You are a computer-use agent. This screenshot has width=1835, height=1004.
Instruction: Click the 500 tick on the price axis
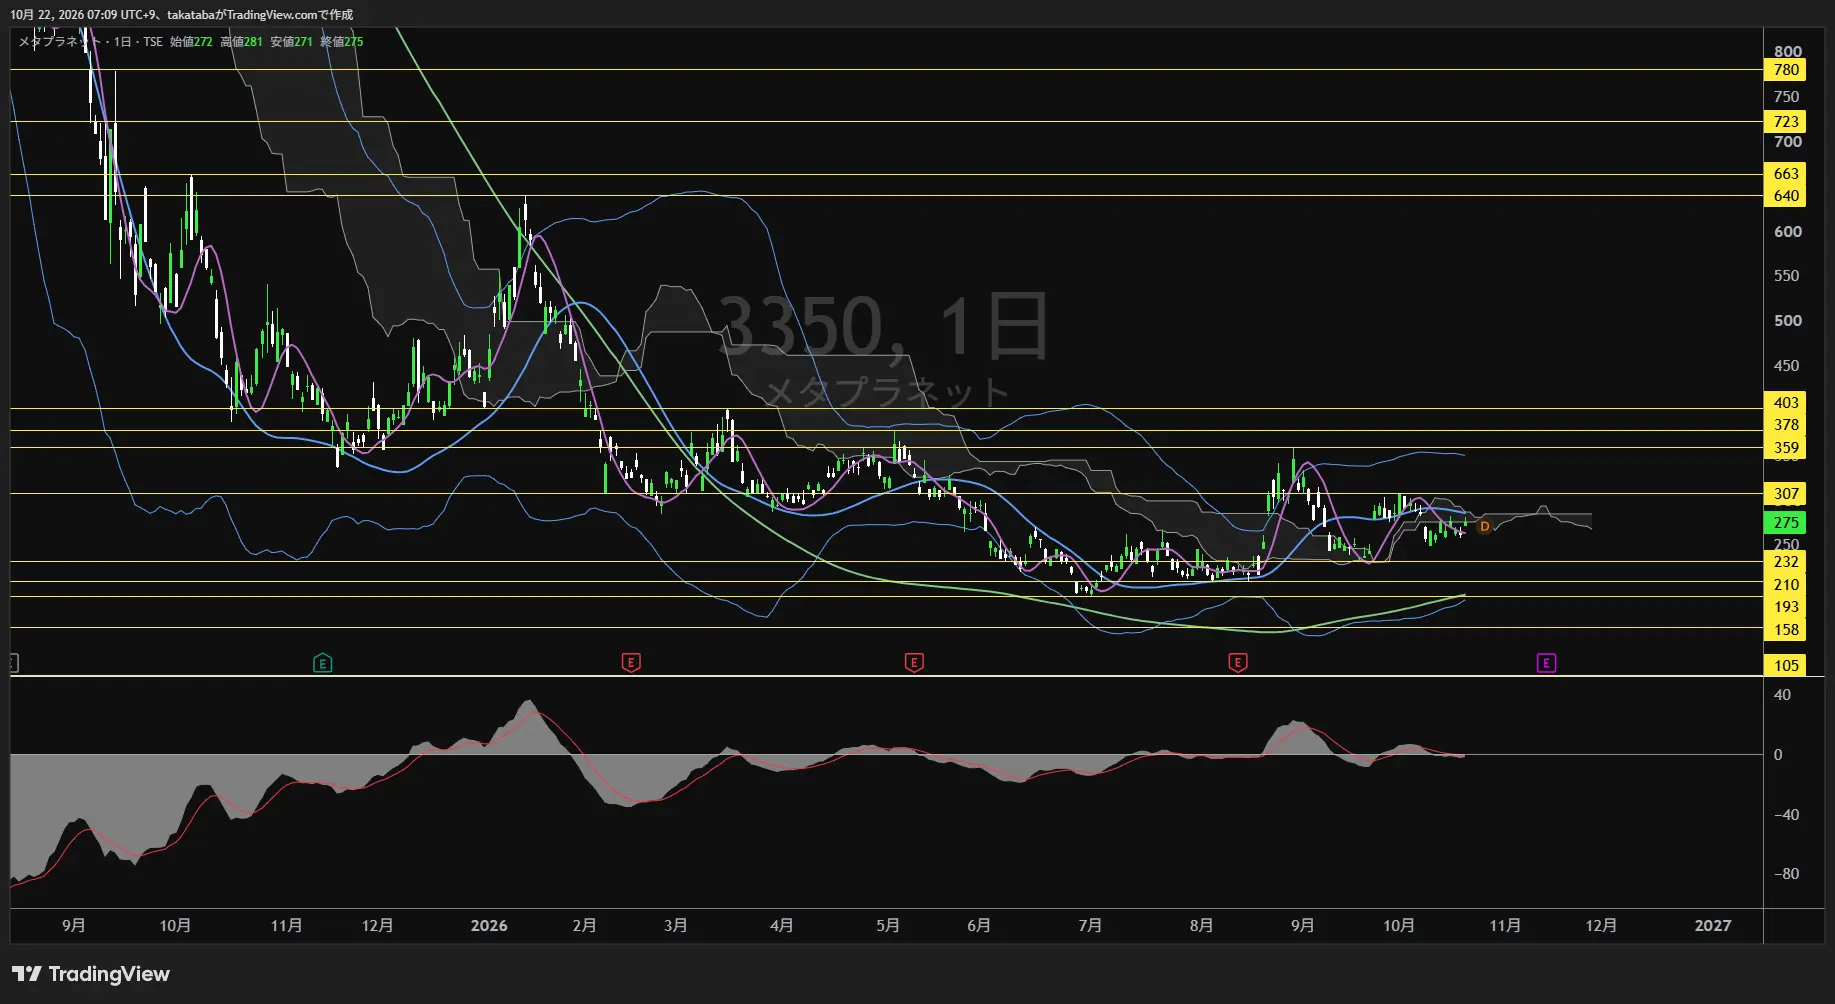(x=1787, y=321)
